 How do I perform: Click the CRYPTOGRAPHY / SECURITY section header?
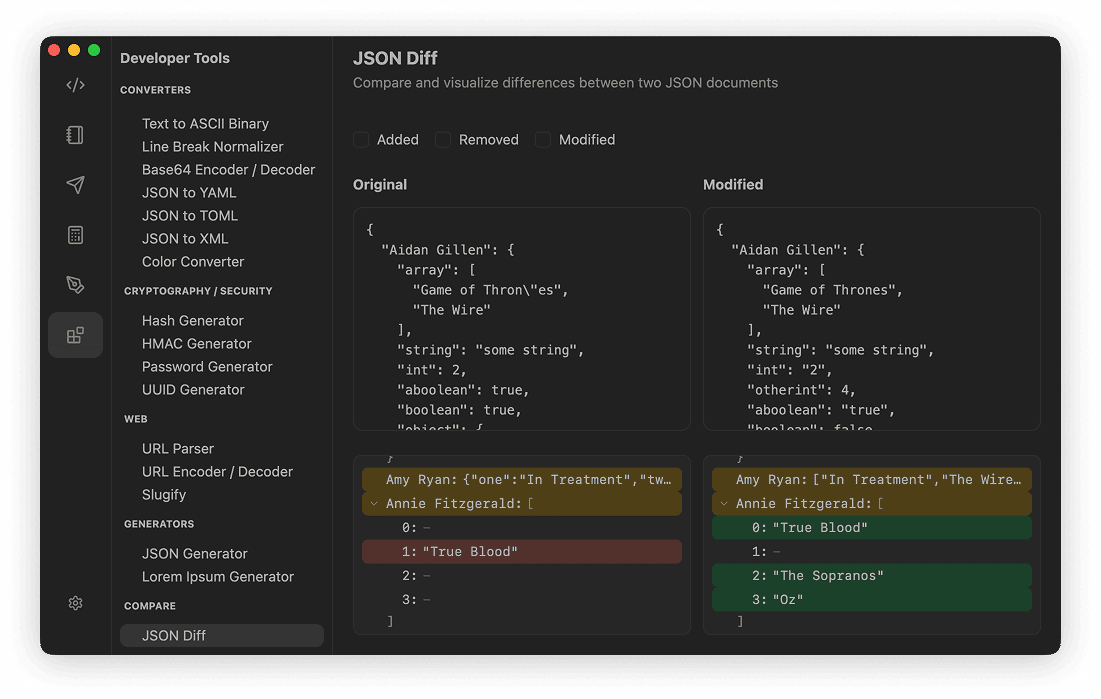coord(198,291)
